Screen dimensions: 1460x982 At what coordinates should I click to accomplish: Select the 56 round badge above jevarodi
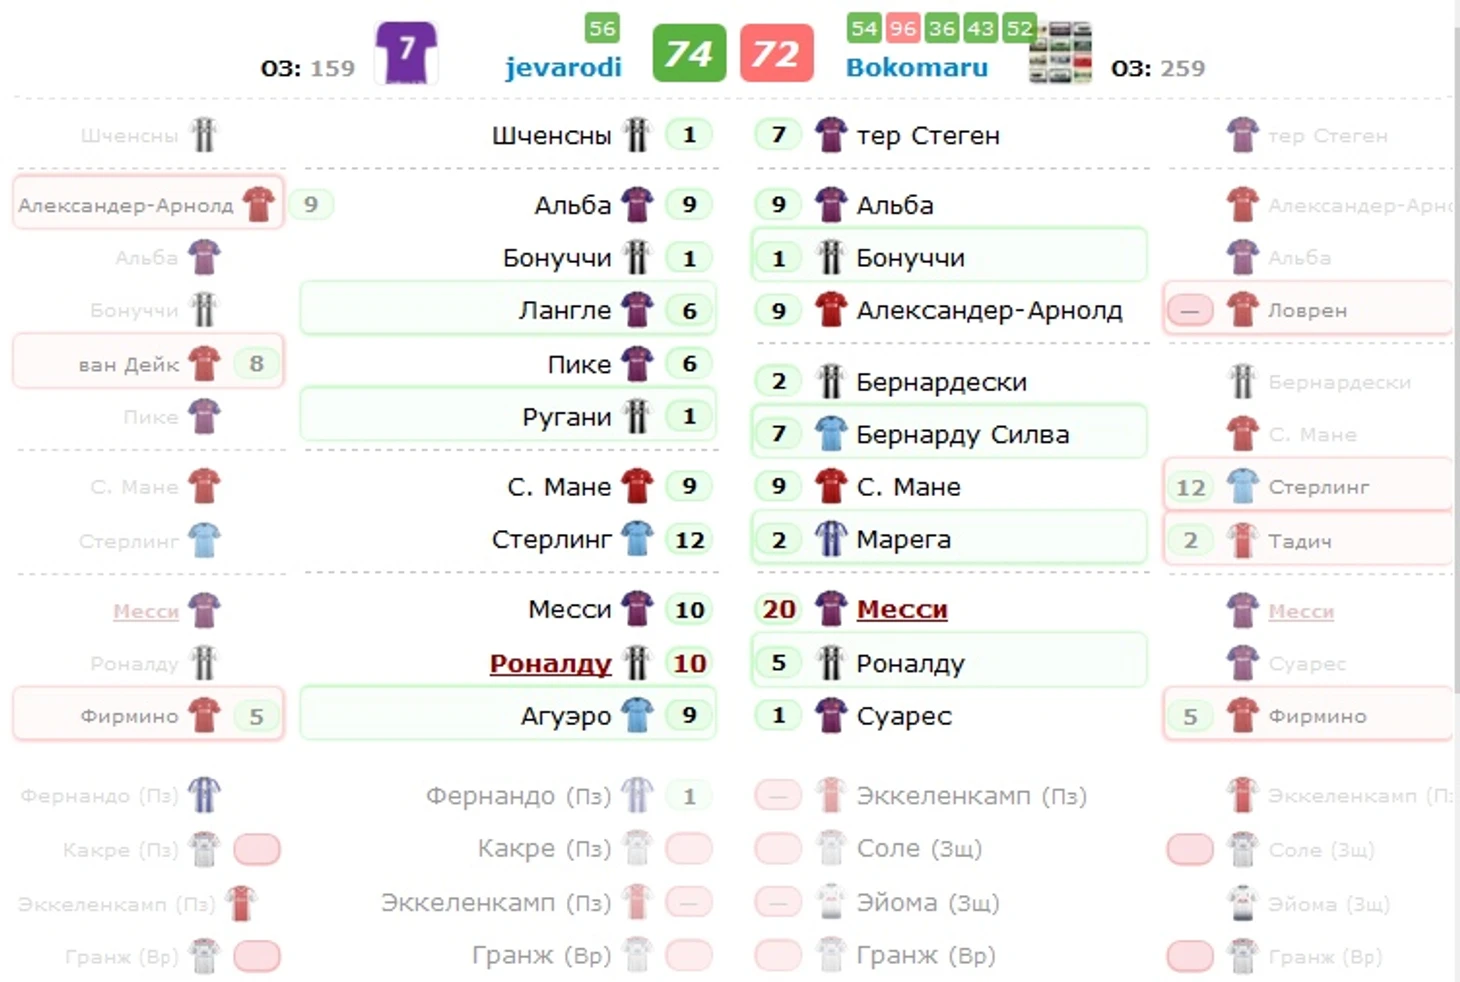coord(602,28)
